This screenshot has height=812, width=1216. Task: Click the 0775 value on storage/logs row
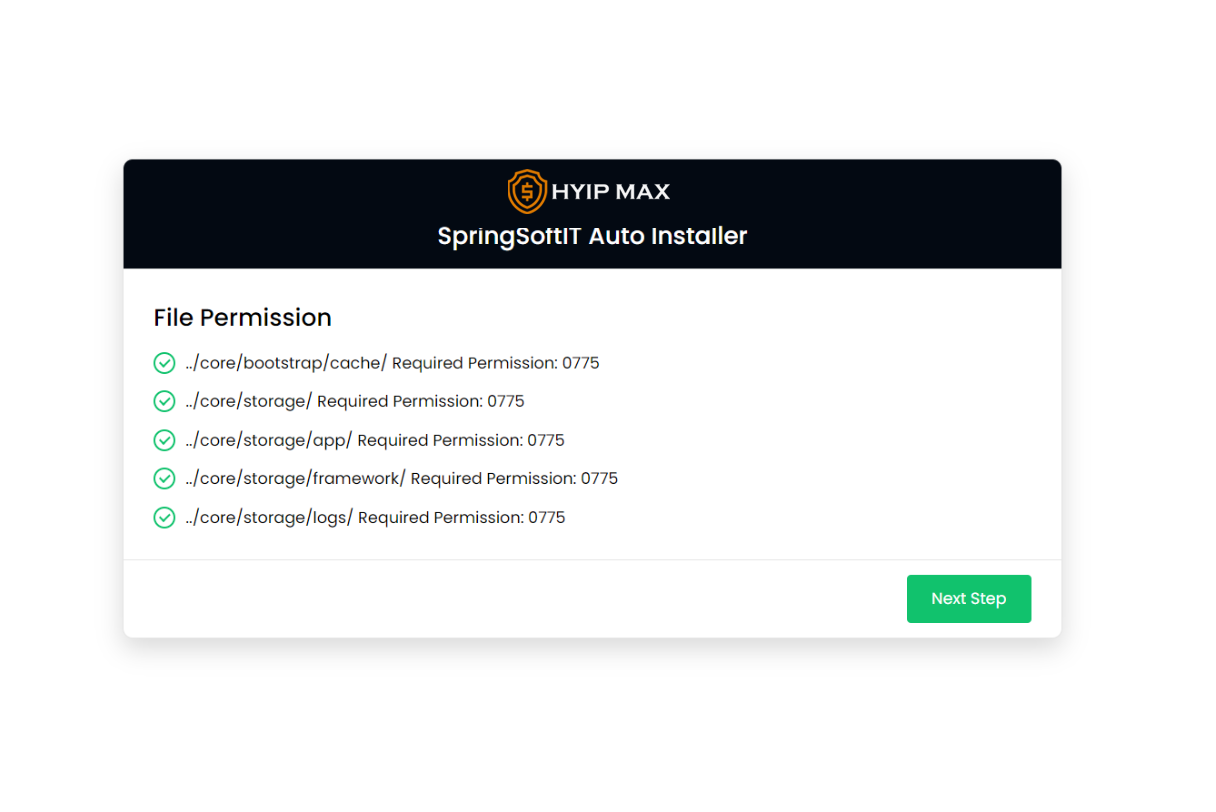[x=547, y=518]
